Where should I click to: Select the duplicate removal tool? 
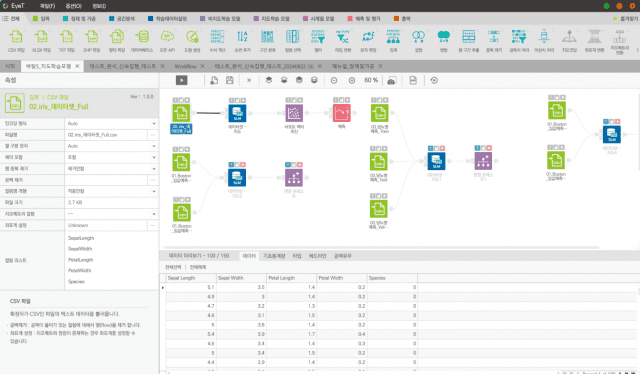pyautogui.click(x=494, y=41)
